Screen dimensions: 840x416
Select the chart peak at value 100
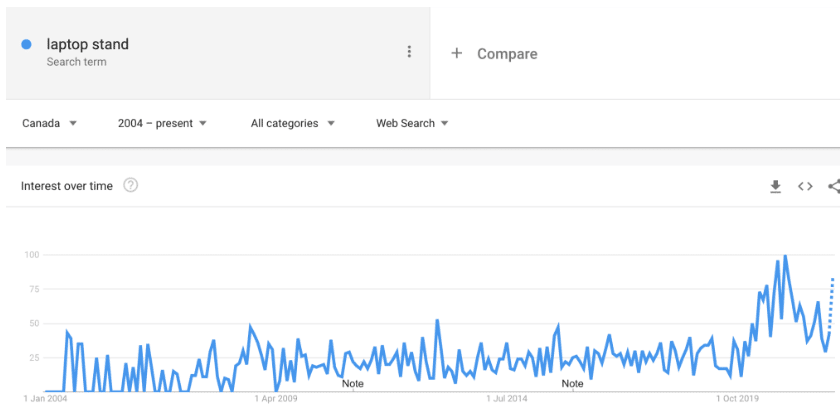tap(785, 256)
